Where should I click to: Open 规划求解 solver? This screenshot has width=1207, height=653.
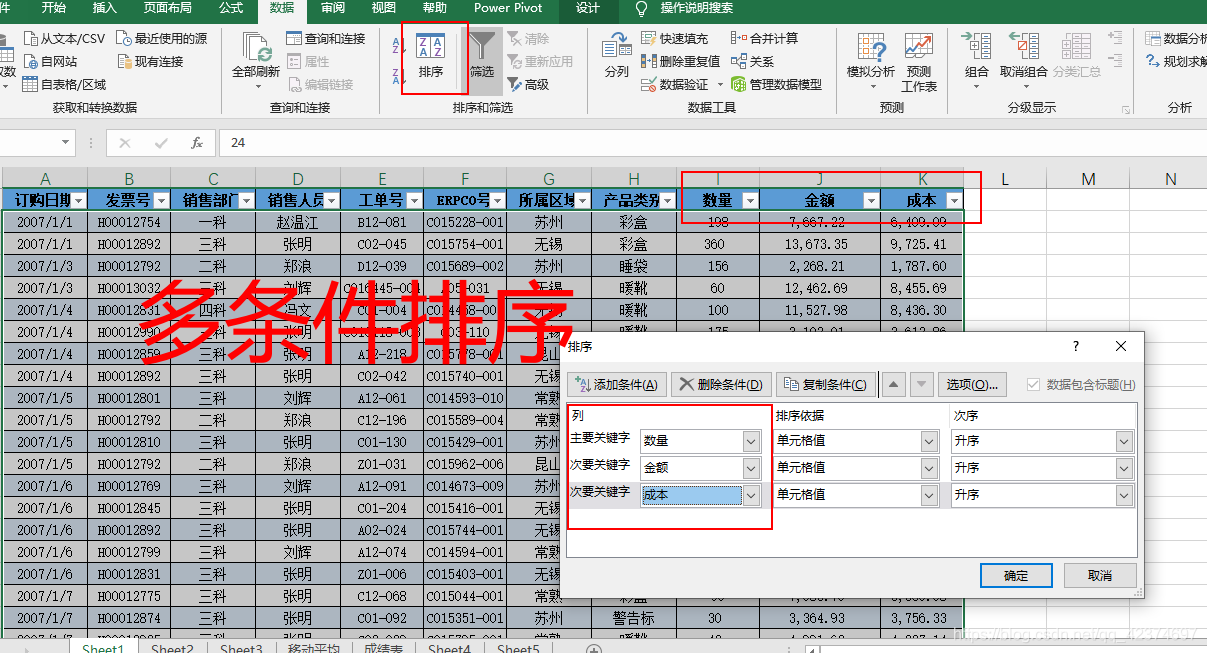(x=1176, y=61)
